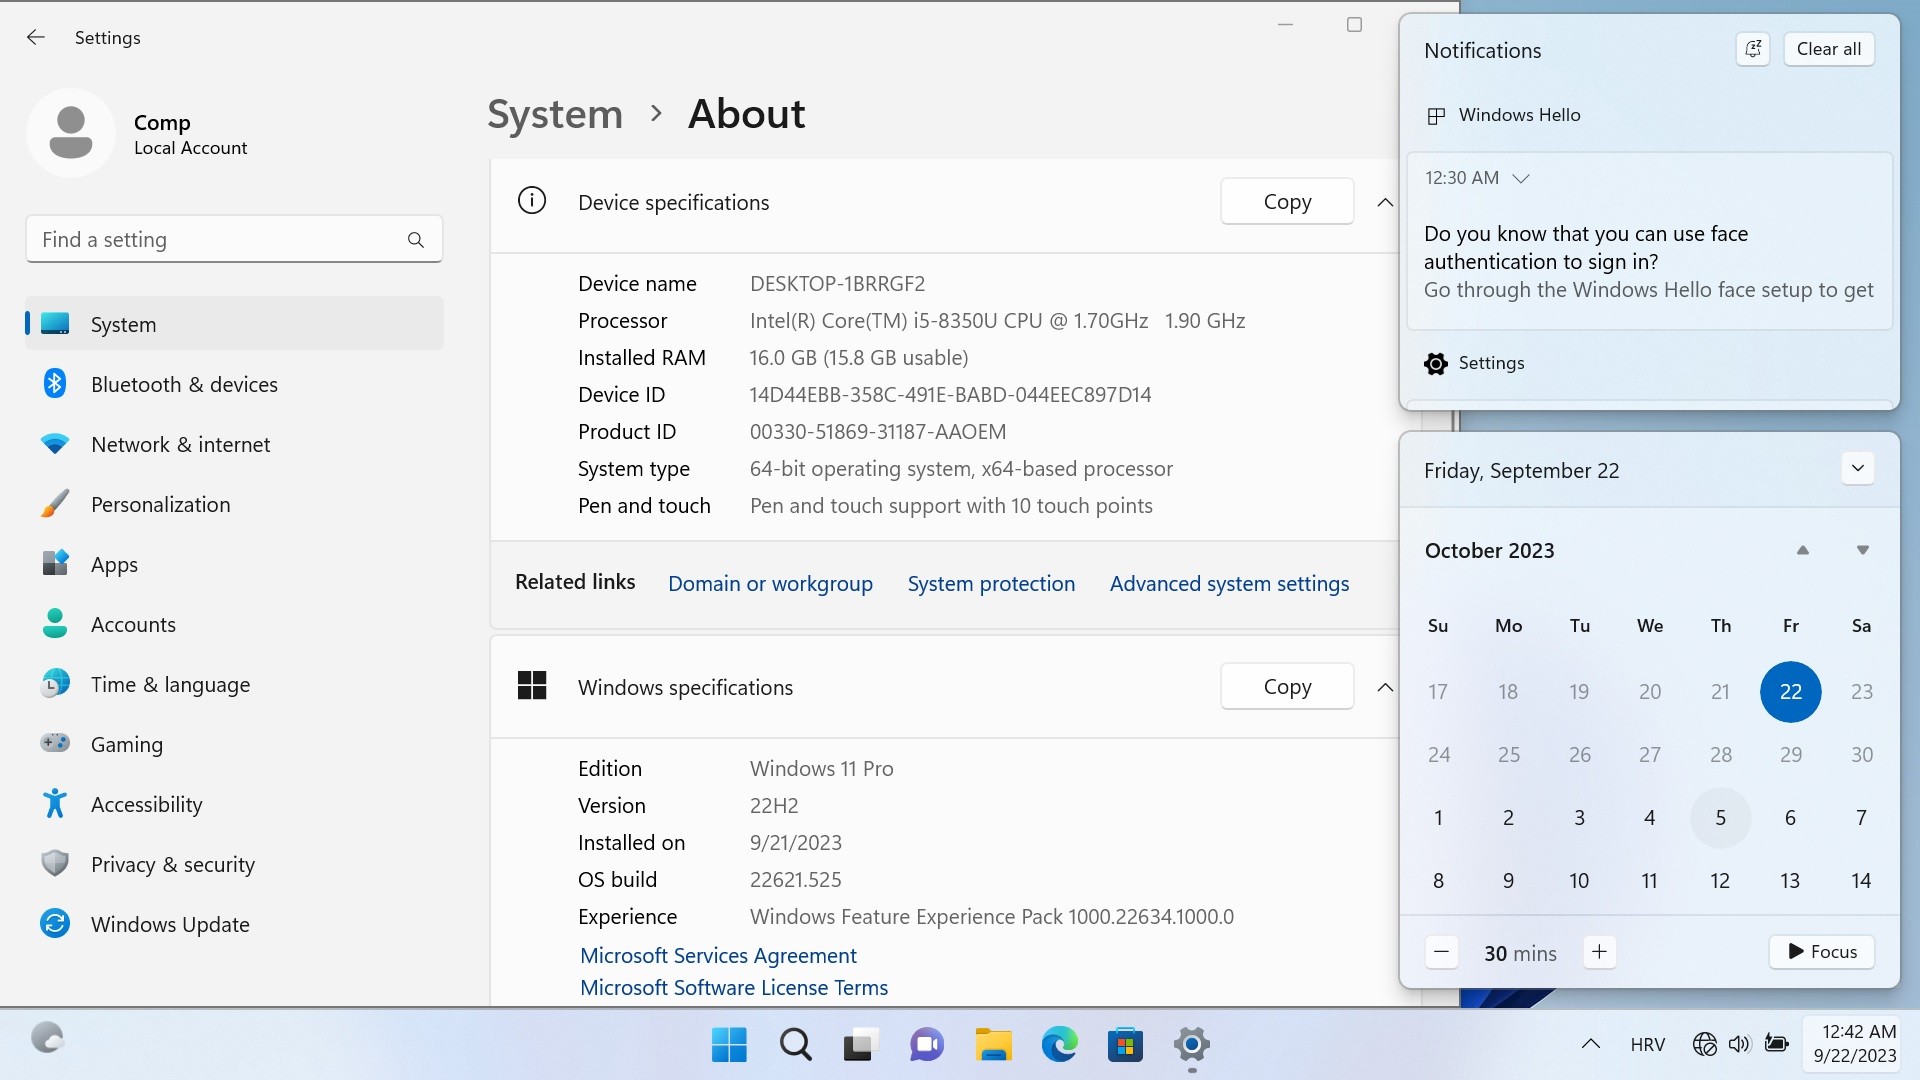Clear all notifications
Viewport: 1920px width, 1080px height.
(1828, 49)
